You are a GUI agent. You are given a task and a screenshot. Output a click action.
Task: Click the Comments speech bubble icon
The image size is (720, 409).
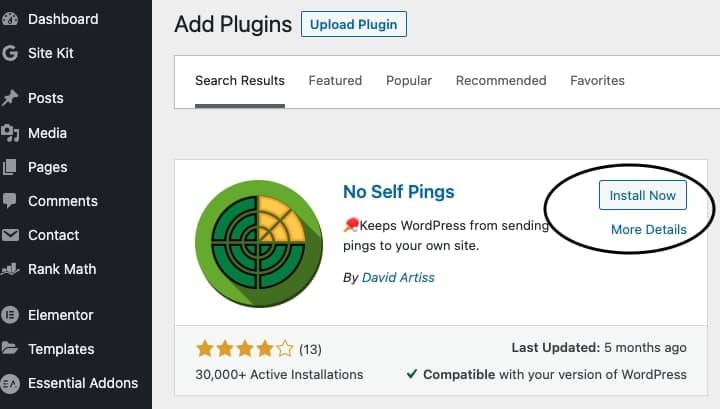tap(9, 201)
